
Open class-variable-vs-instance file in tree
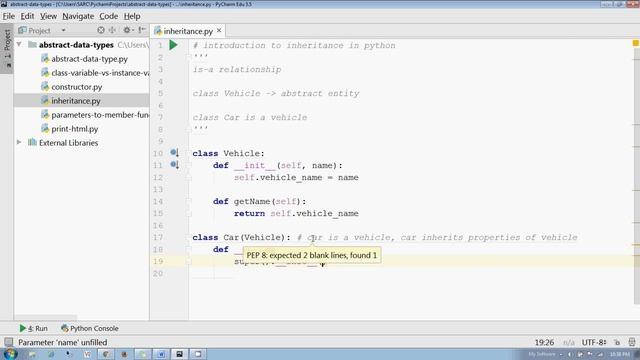(x=100, y=73)
